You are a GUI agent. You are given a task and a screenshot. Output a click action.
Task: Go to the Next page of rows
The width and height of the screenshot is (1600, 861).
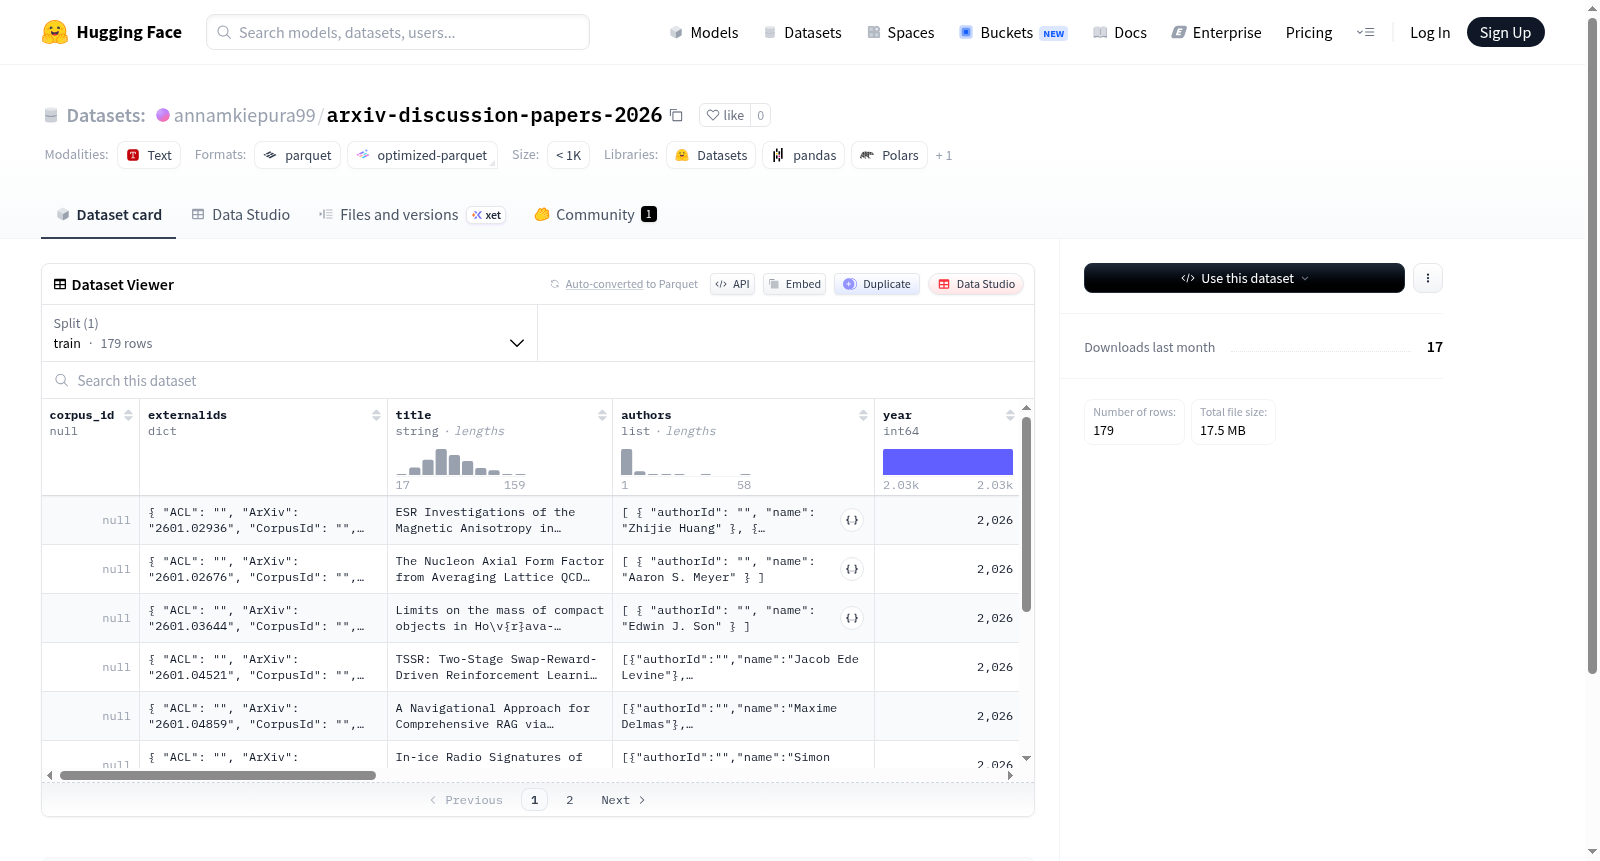click(623, 800)
